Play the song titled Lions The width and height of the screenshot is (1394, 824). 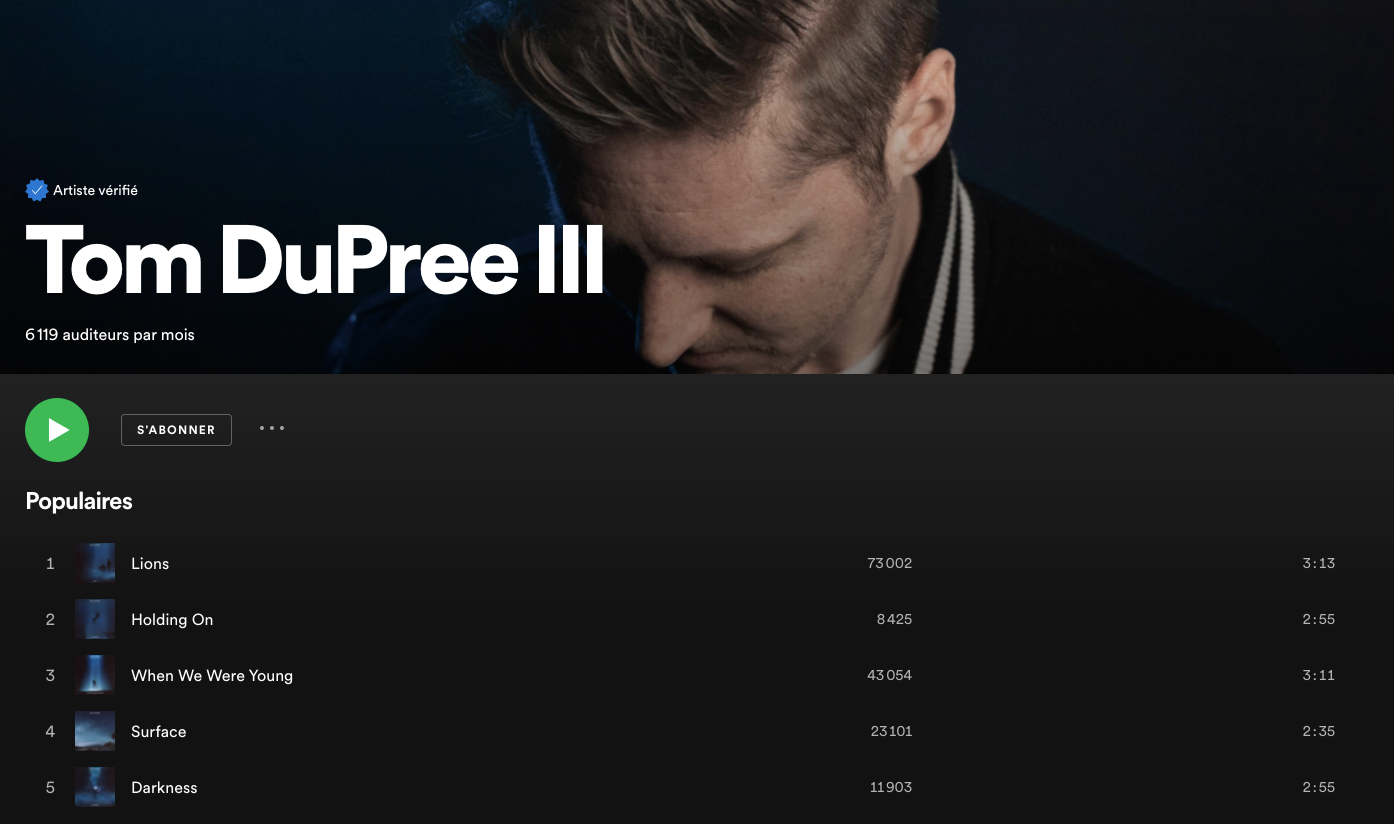click(x=150, y=563)
